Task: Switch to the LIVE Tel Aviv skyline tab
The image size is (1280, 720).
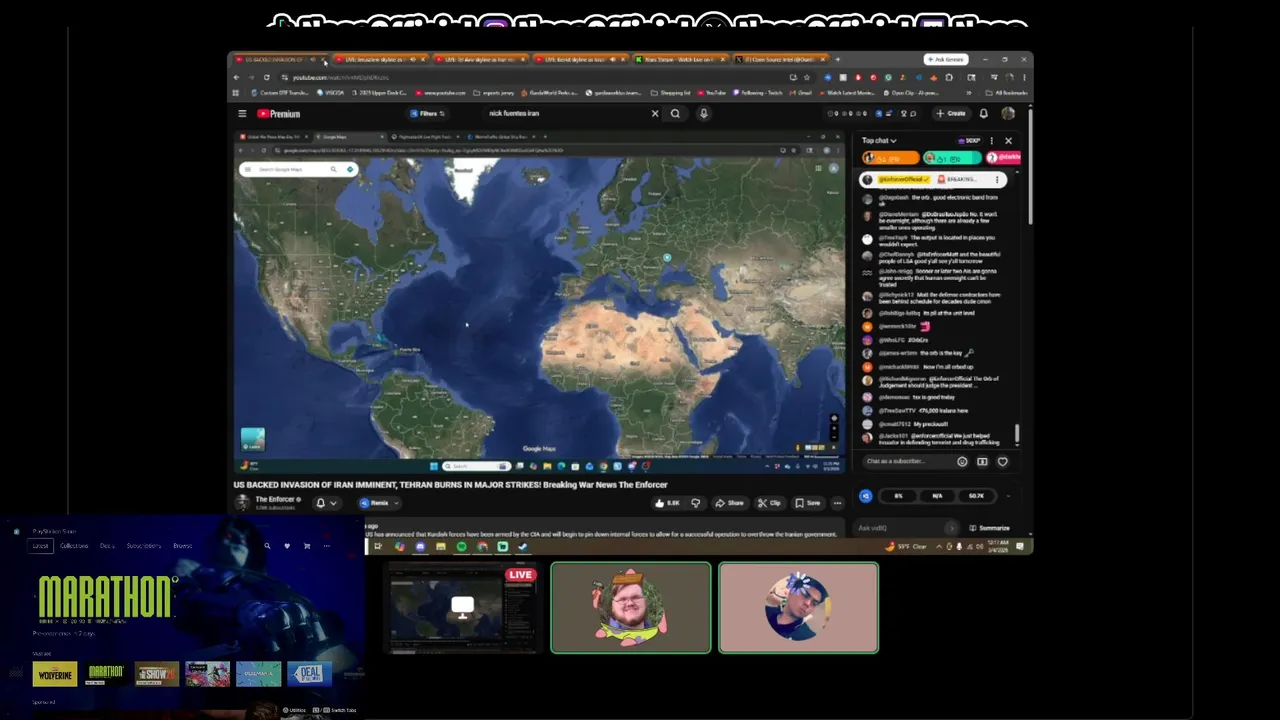Action: point(480,60)
